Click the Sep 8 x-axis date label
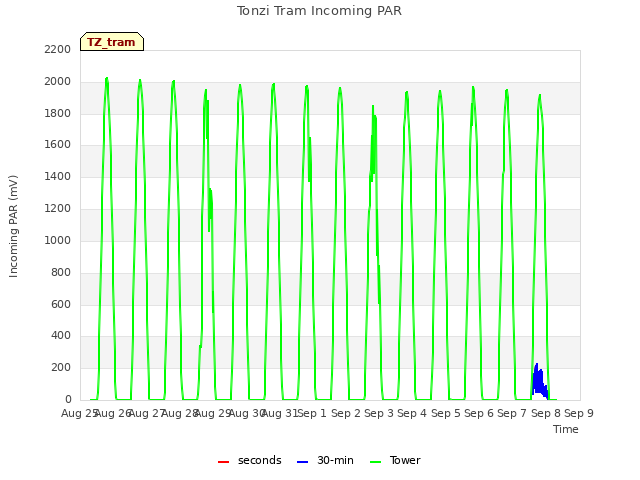This screenshot has height=480, width=640. click(546, 413)
